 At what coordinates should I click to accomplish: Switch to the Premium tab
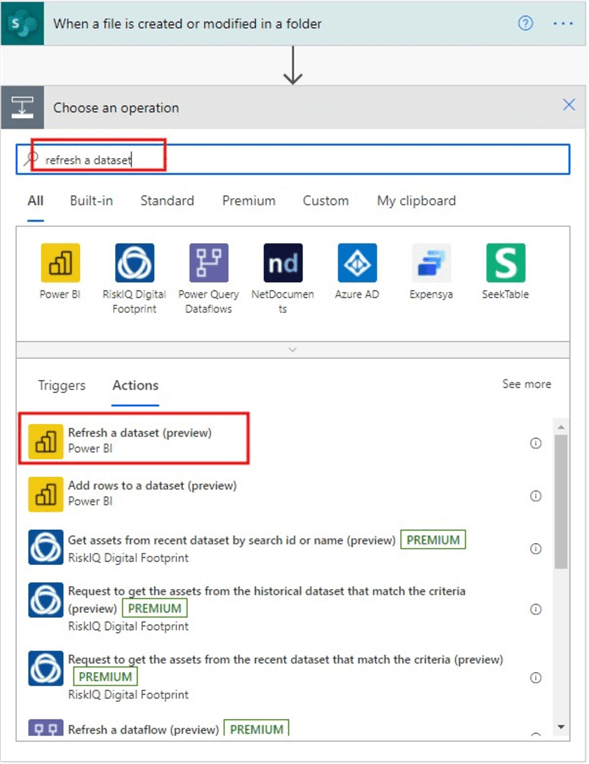coord(248,201)
